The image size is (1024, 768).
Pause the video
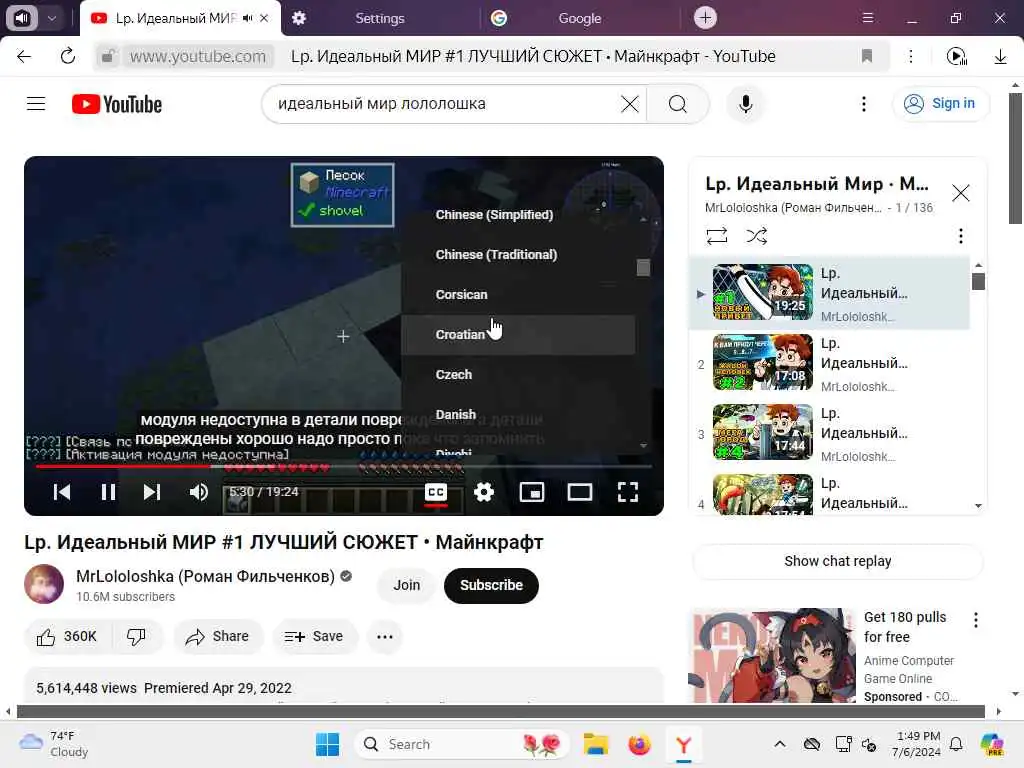point(108,492)
